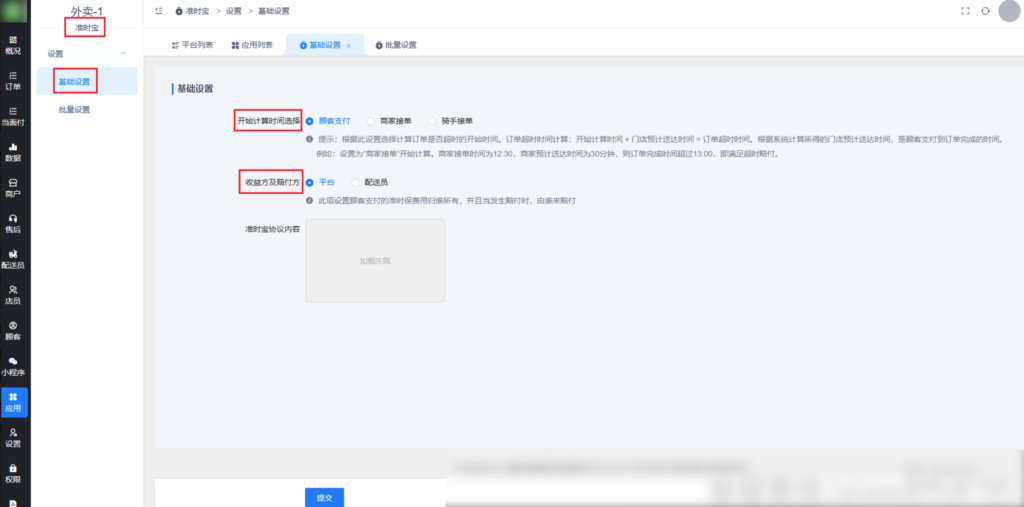The image size is (1024, 507).
Task: Open the 顾客 customers sidebar icon
Action: click(13, 331)
